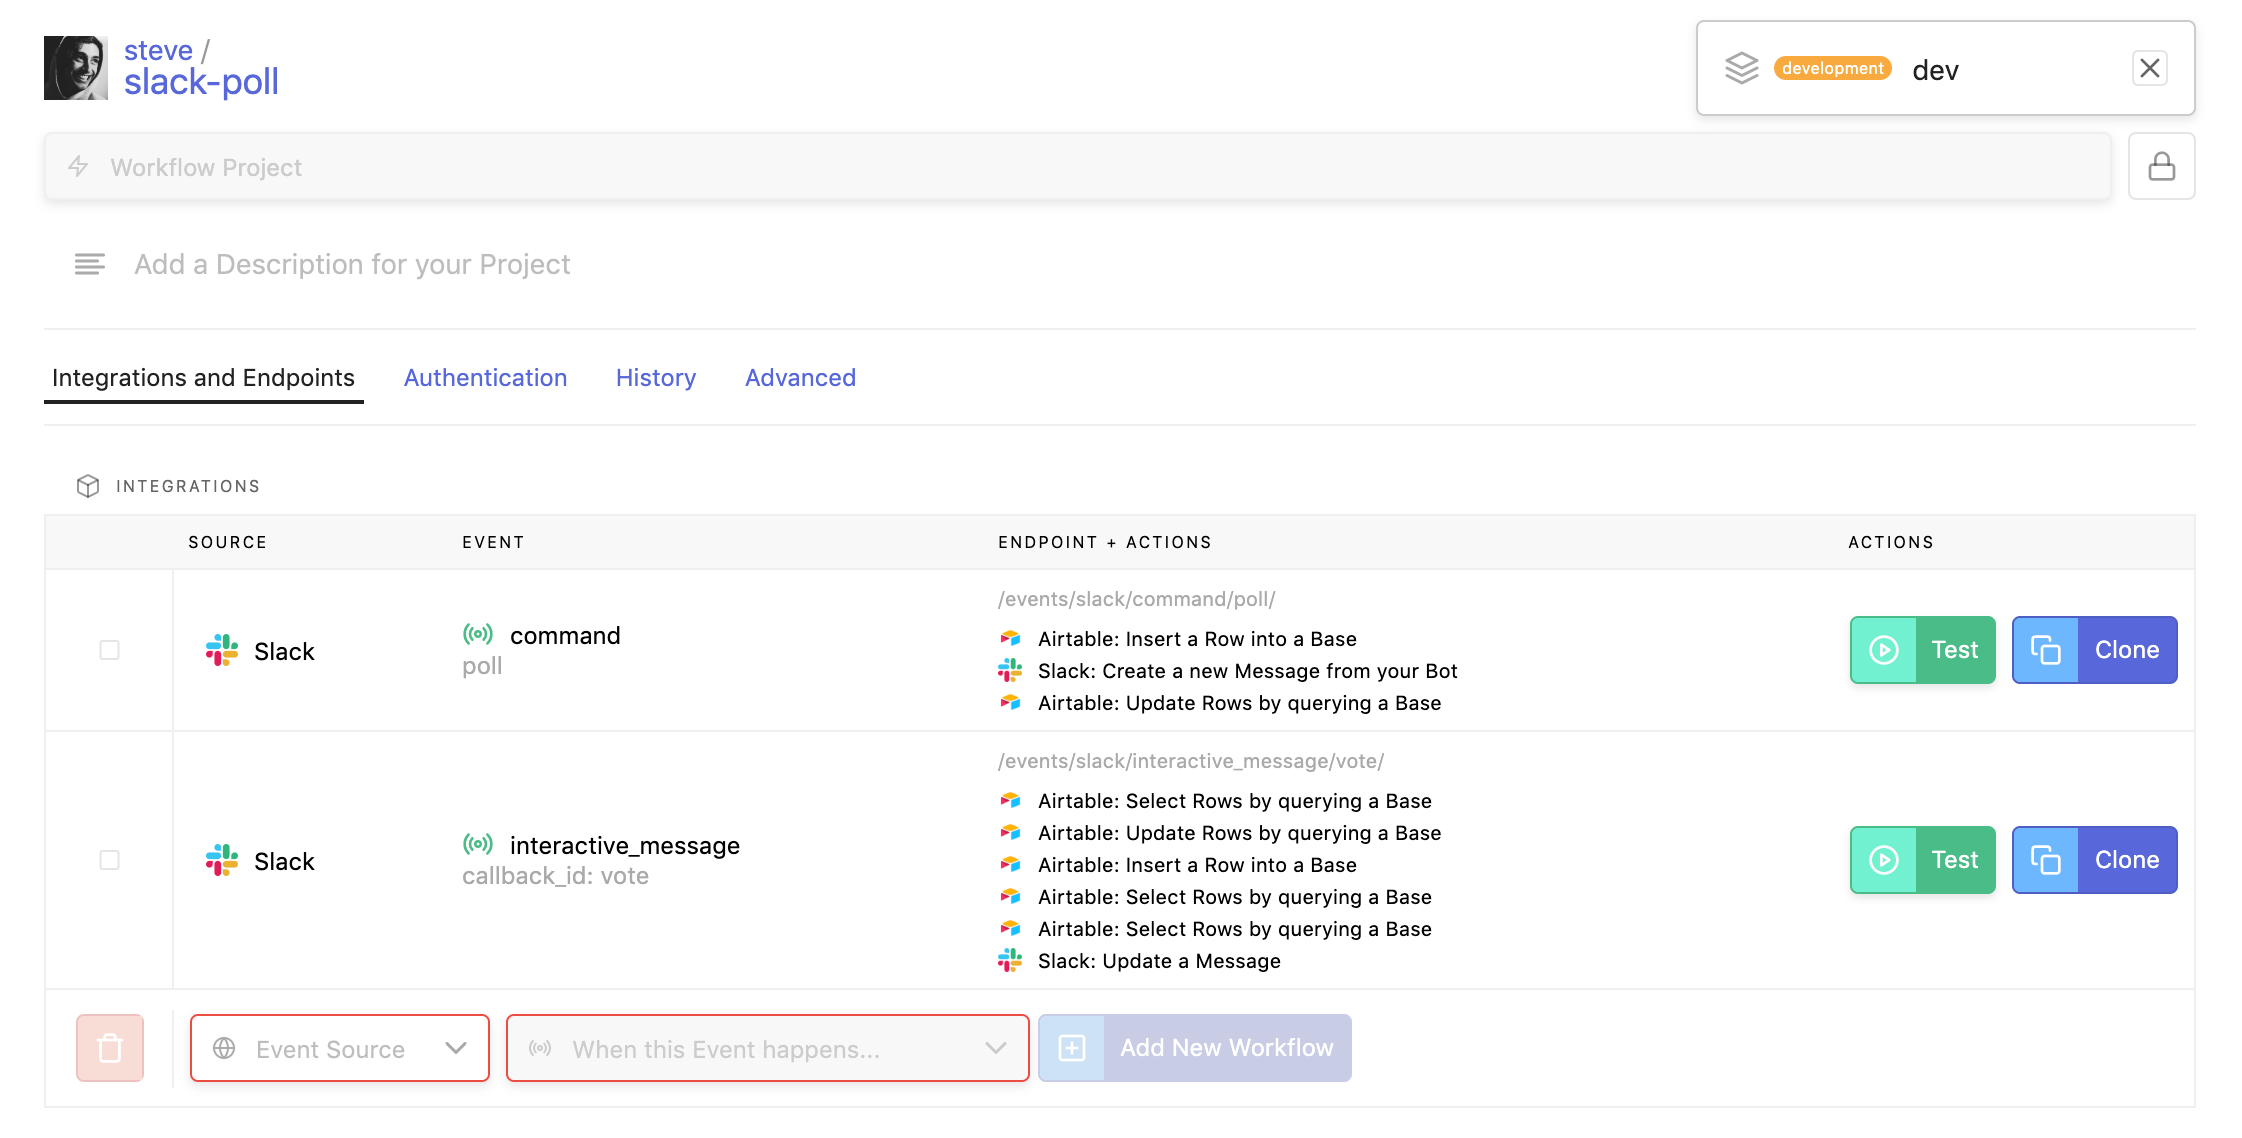Close the dev environment badge
Screen dimensions: 2242x1138
(2149, 68)
